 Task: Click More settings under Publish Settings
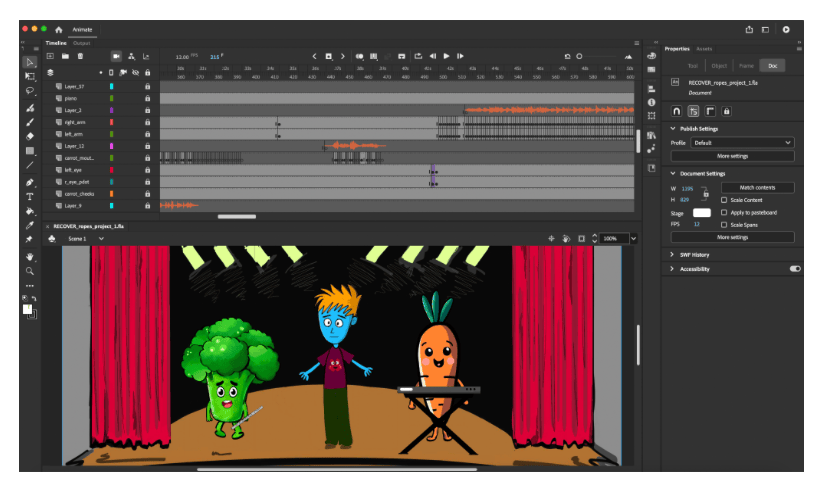pos(732,157)
